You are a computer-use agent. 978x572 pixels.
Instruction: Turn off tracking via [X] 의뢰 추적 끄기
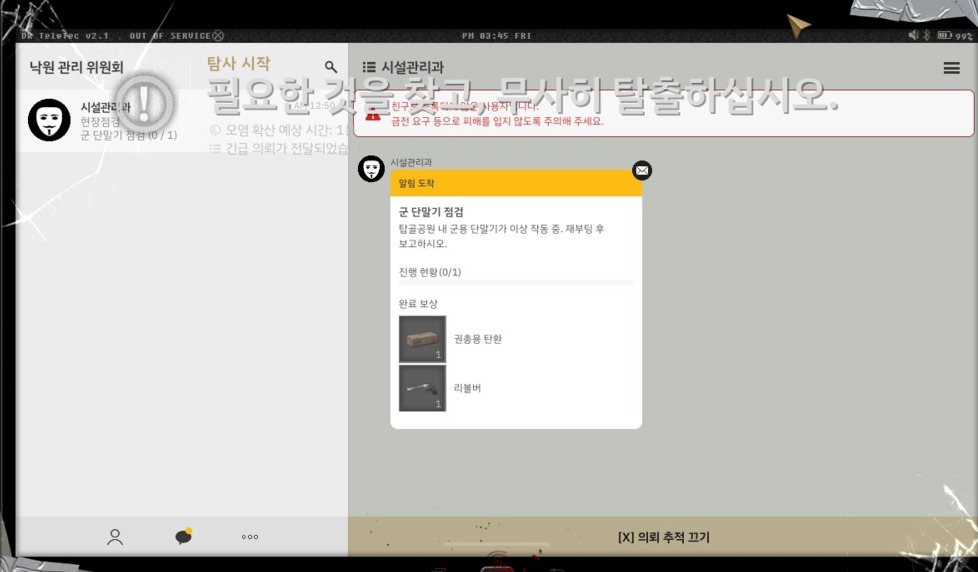[x=664, y=537]
